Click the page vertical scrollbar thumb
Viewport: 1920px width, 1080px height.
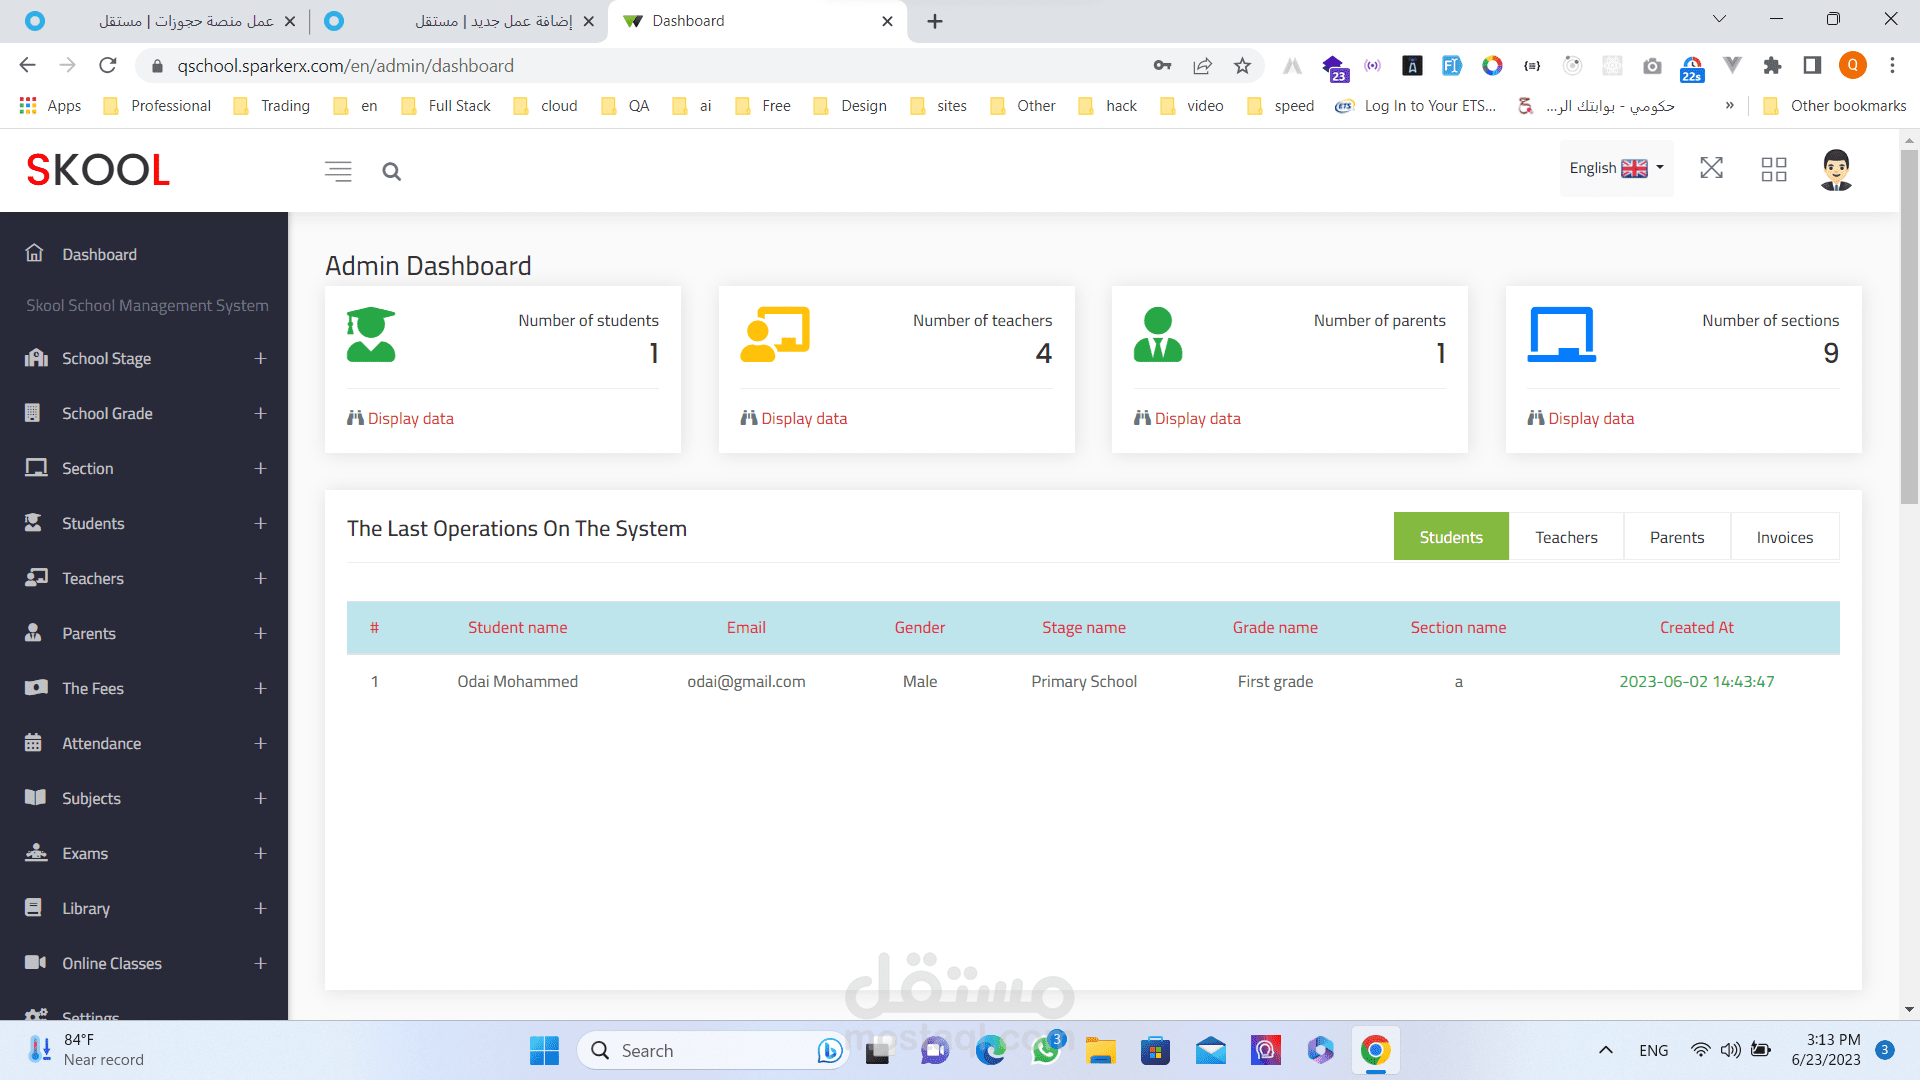coord(1909,326)
